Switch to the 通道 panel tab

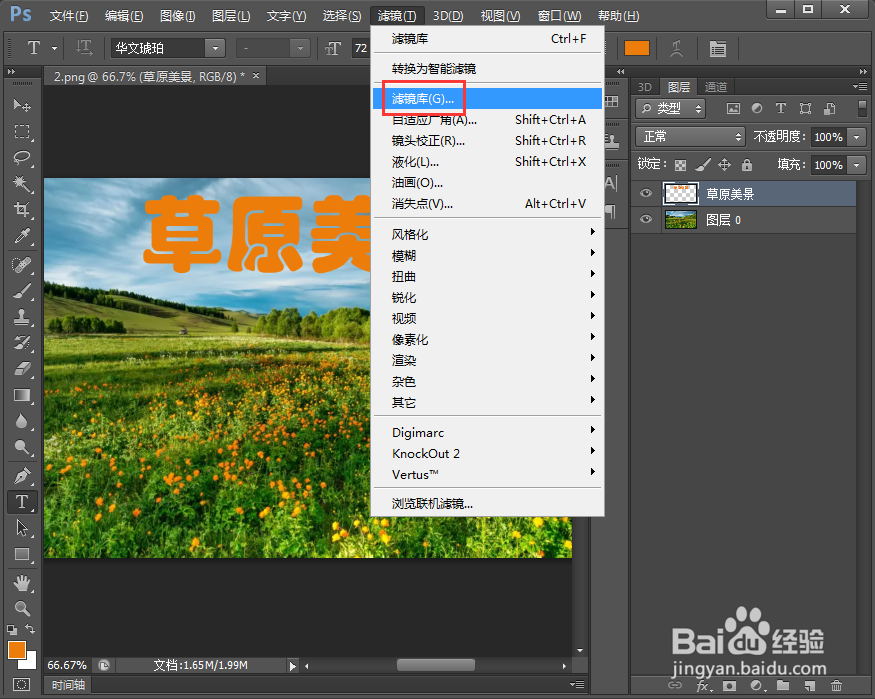pos(716,87)
